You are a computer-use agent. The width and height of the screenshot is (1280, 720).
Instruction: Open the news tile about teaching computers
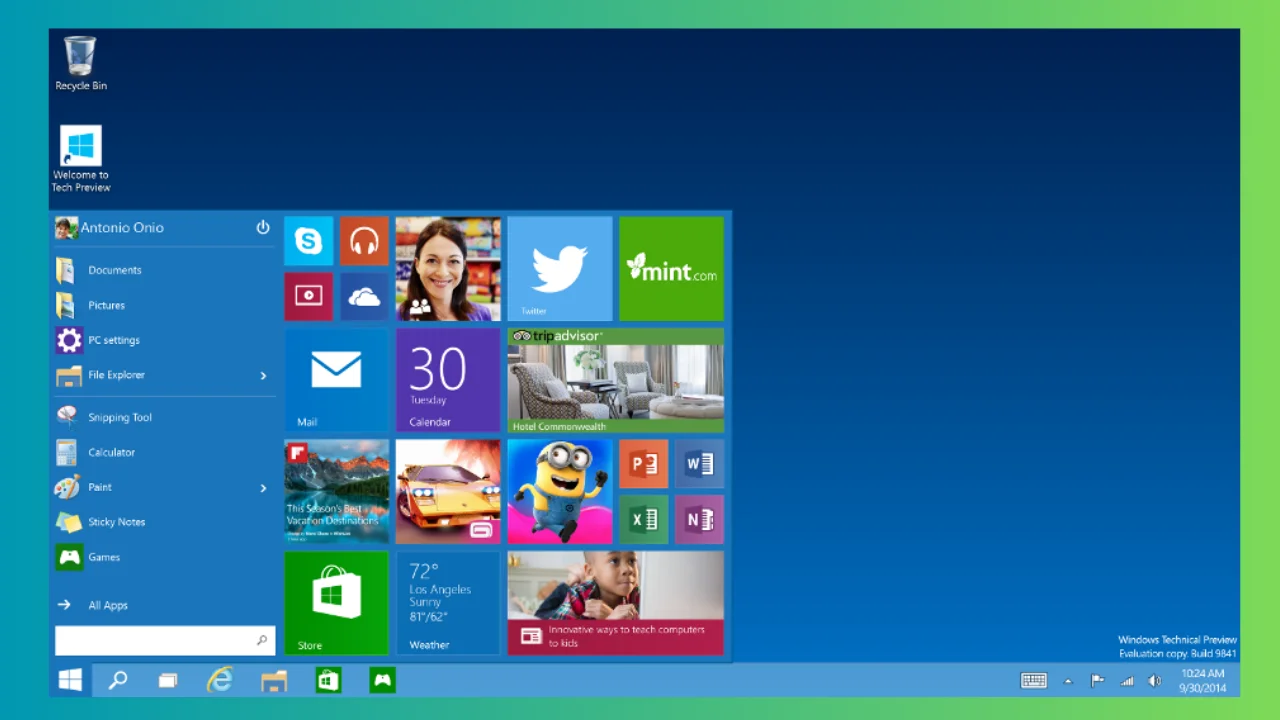tap(616, 603)
